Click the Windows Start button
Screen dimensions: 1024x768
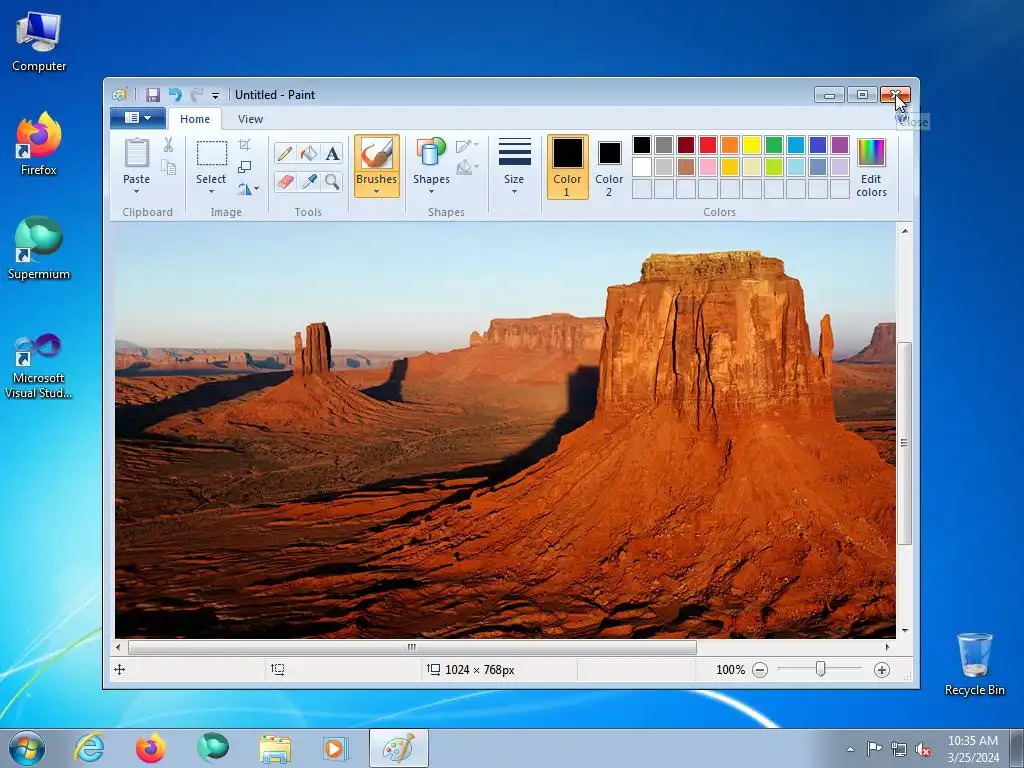[x=27, y=748]
